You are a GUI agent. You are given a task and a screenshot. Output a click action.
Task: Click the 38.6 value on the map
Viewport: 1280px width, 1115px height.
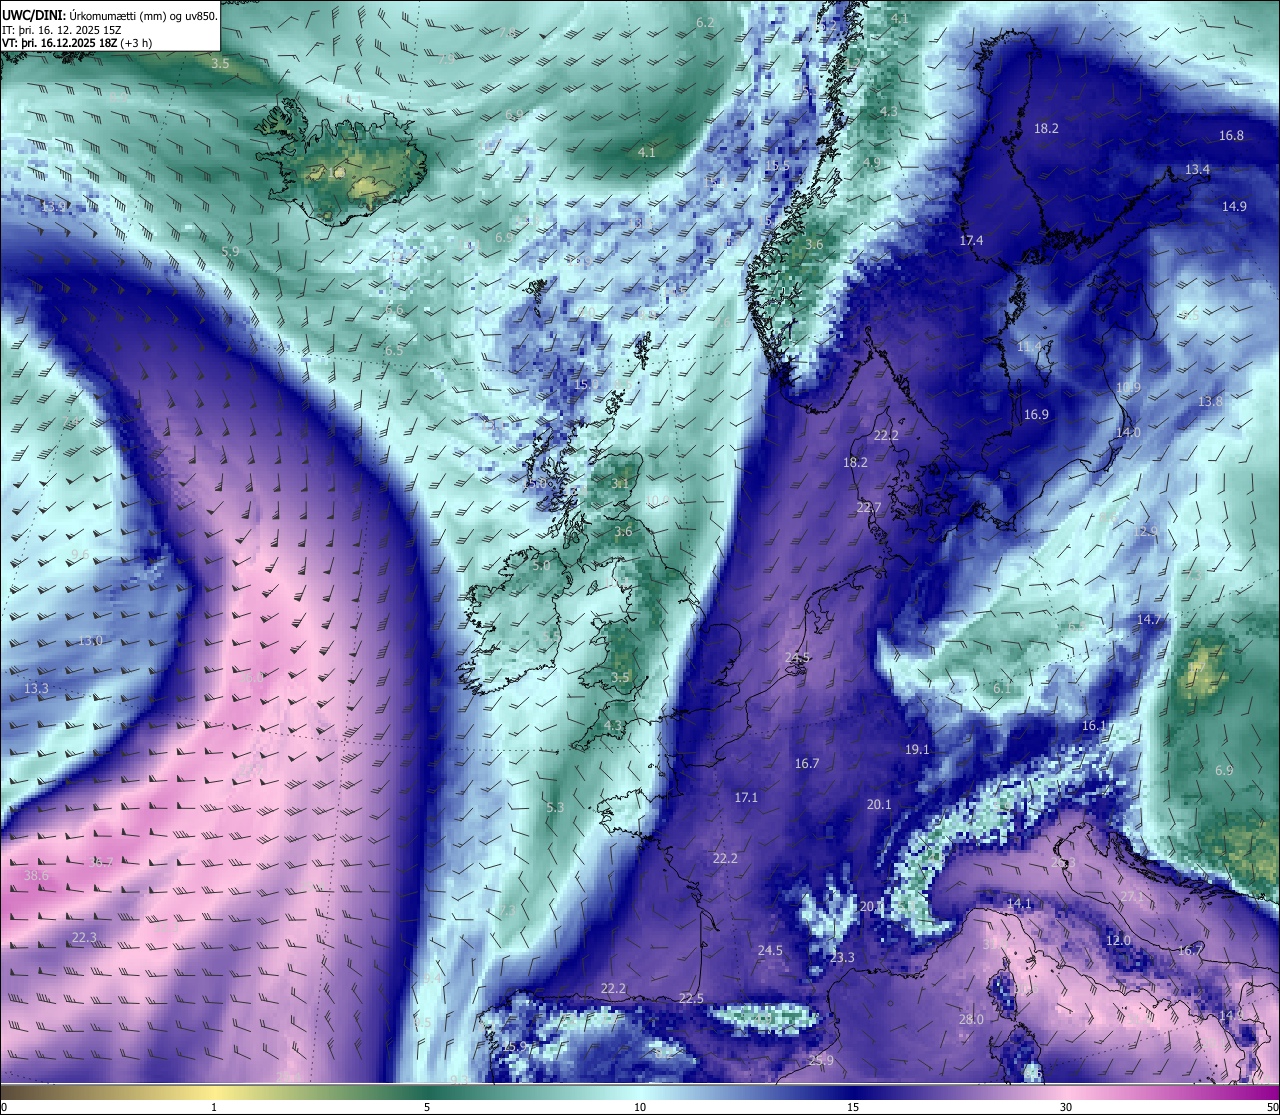pos(36,875)
